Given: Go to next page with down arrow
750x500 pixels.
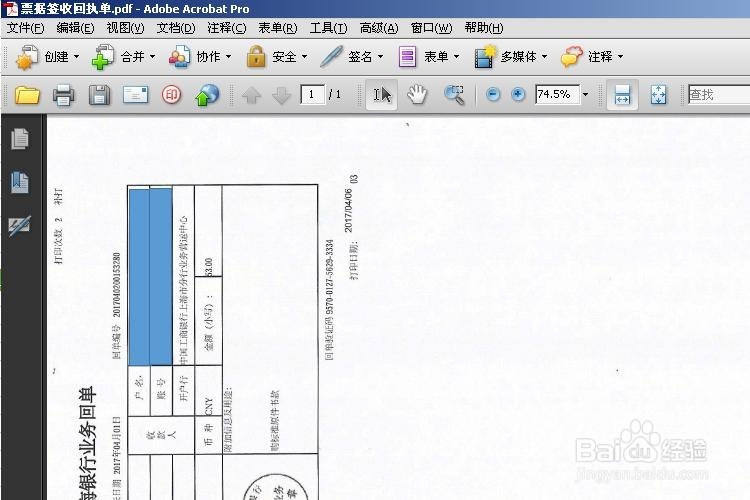Looking at the screenshot, I should (281, 95).
